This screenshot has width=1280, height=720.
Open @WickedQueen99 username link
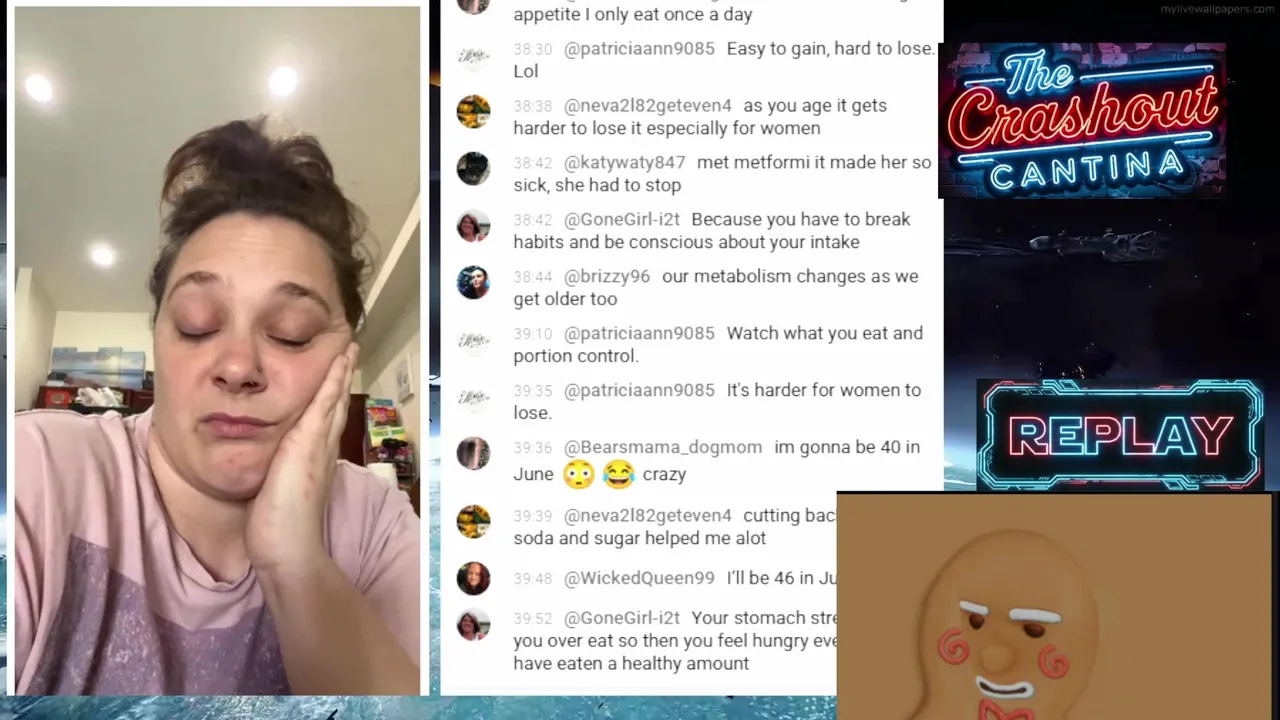click(639, 579)
